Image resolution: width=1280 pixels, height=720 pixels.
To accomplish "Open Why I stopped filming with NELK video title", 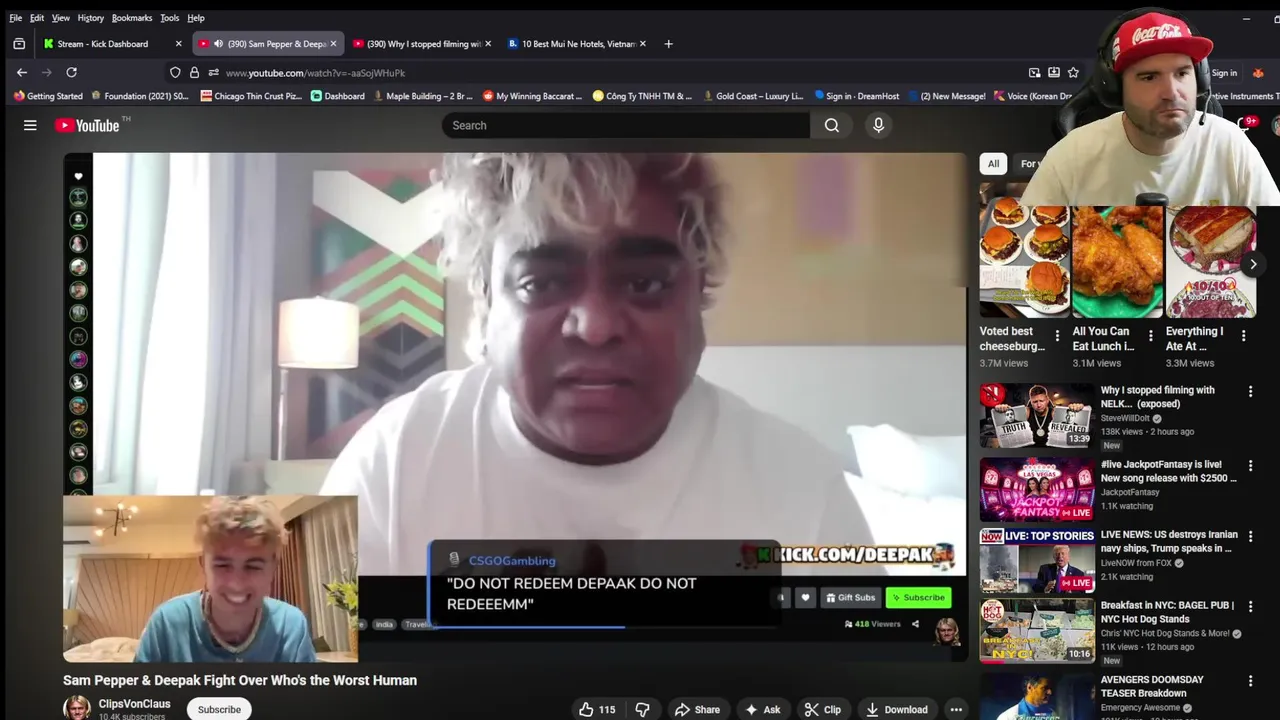I will 1158,397.
